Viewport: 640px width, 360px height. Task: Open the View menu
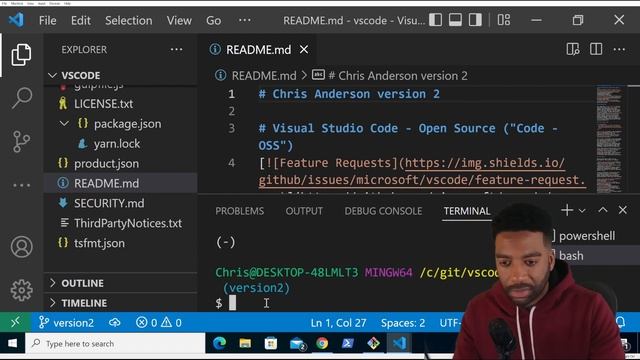coord(179,20)
